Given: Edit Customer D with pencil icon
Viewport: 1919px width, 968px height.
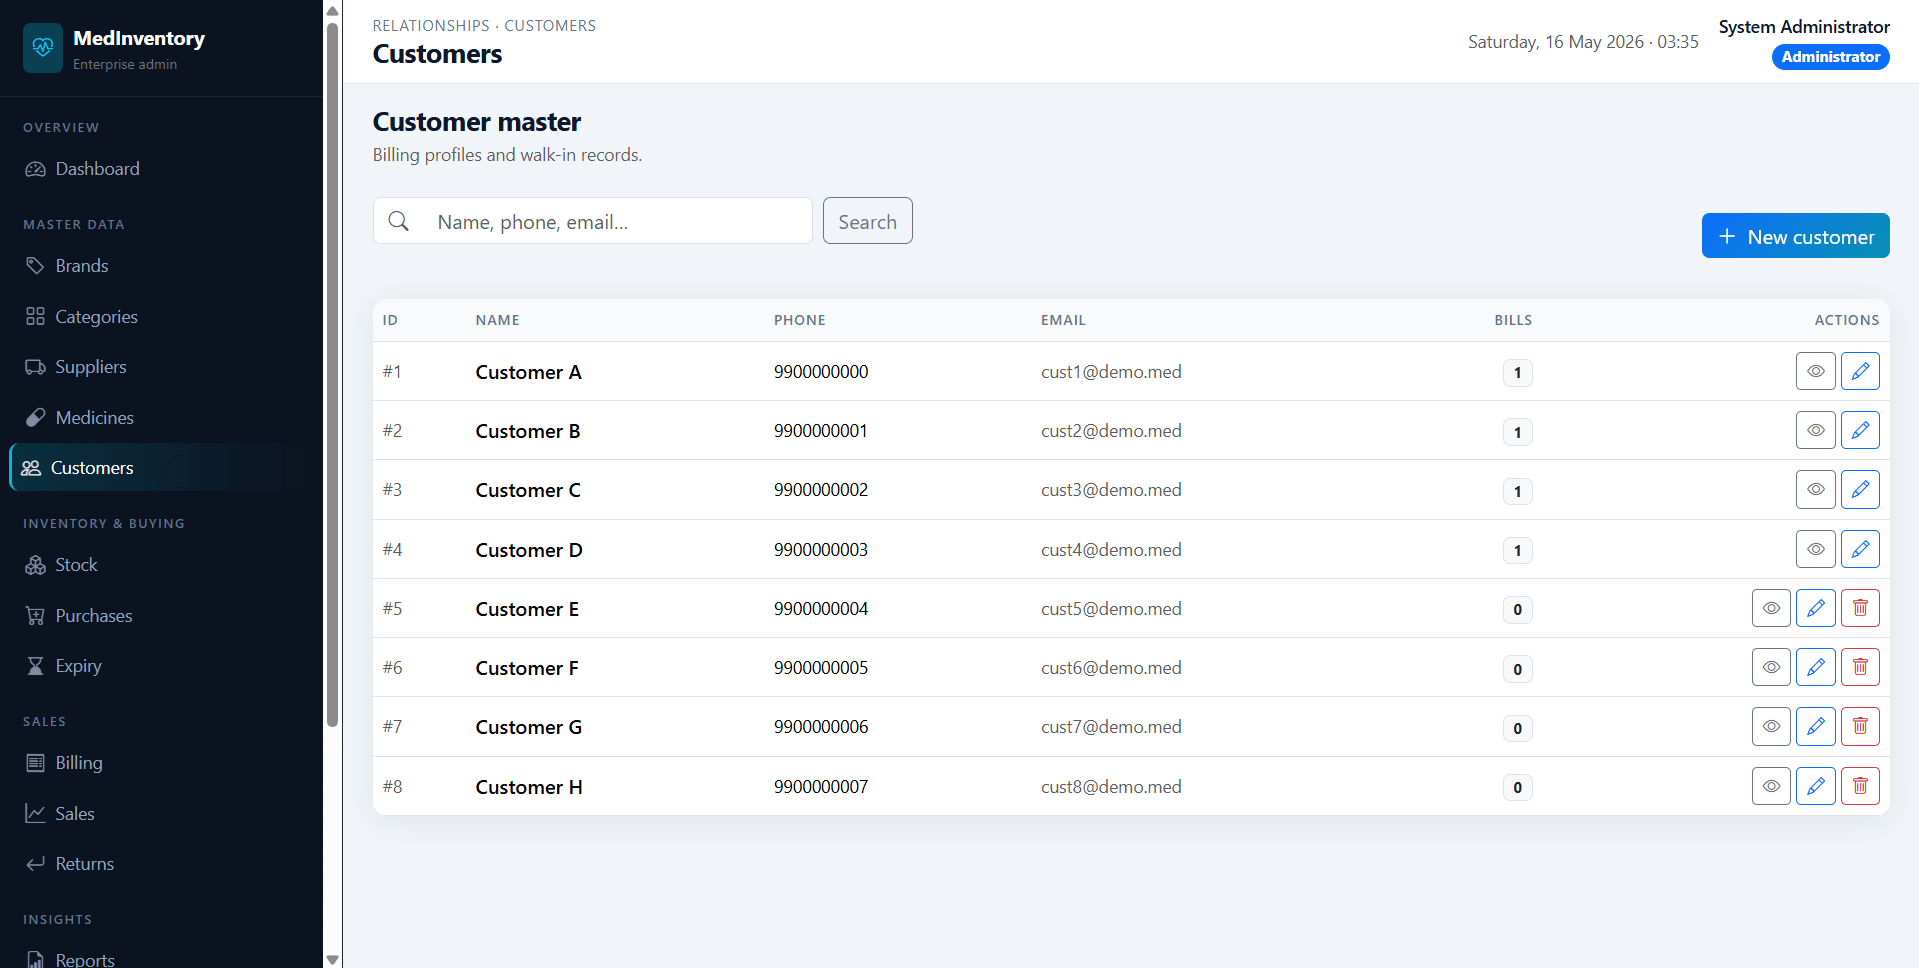Looking at the screenshot, I should 1860,549.
